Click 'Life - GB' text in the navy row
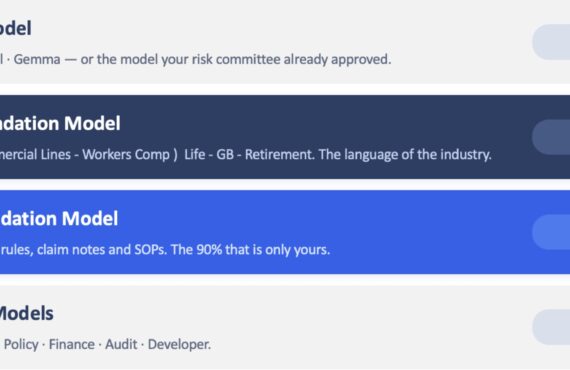The image size is (570, 370). pyautogui.click(x=209, y=154)
